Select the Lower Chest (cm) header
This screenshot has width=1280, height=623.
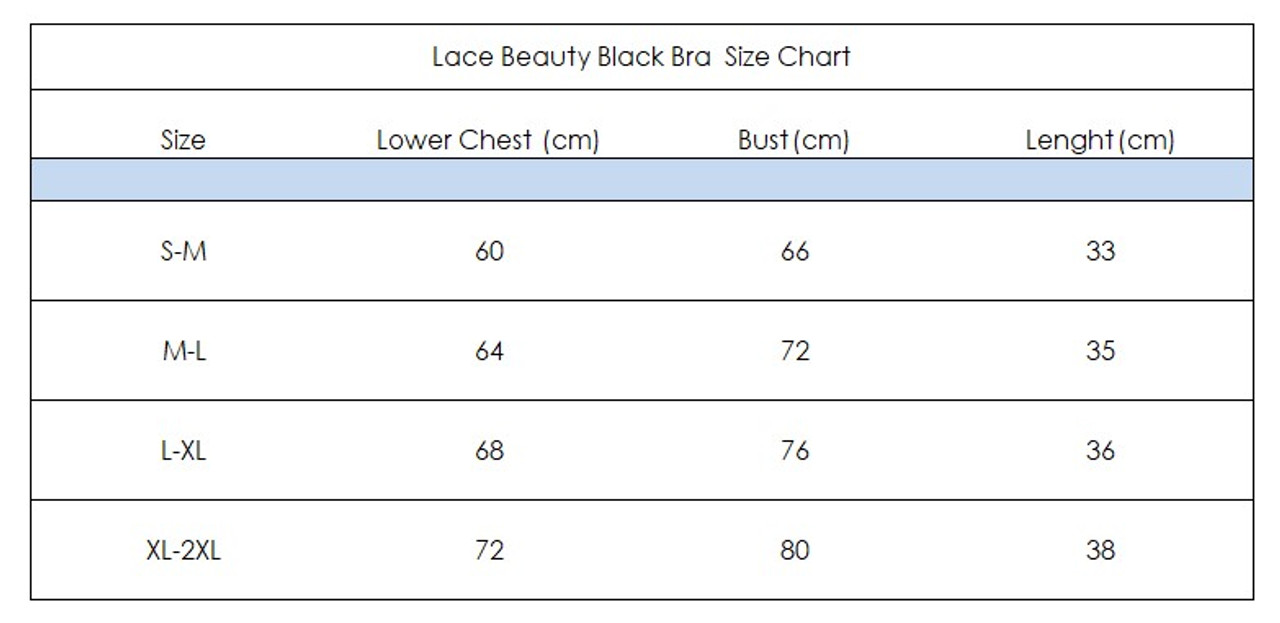tap(488, 140)
